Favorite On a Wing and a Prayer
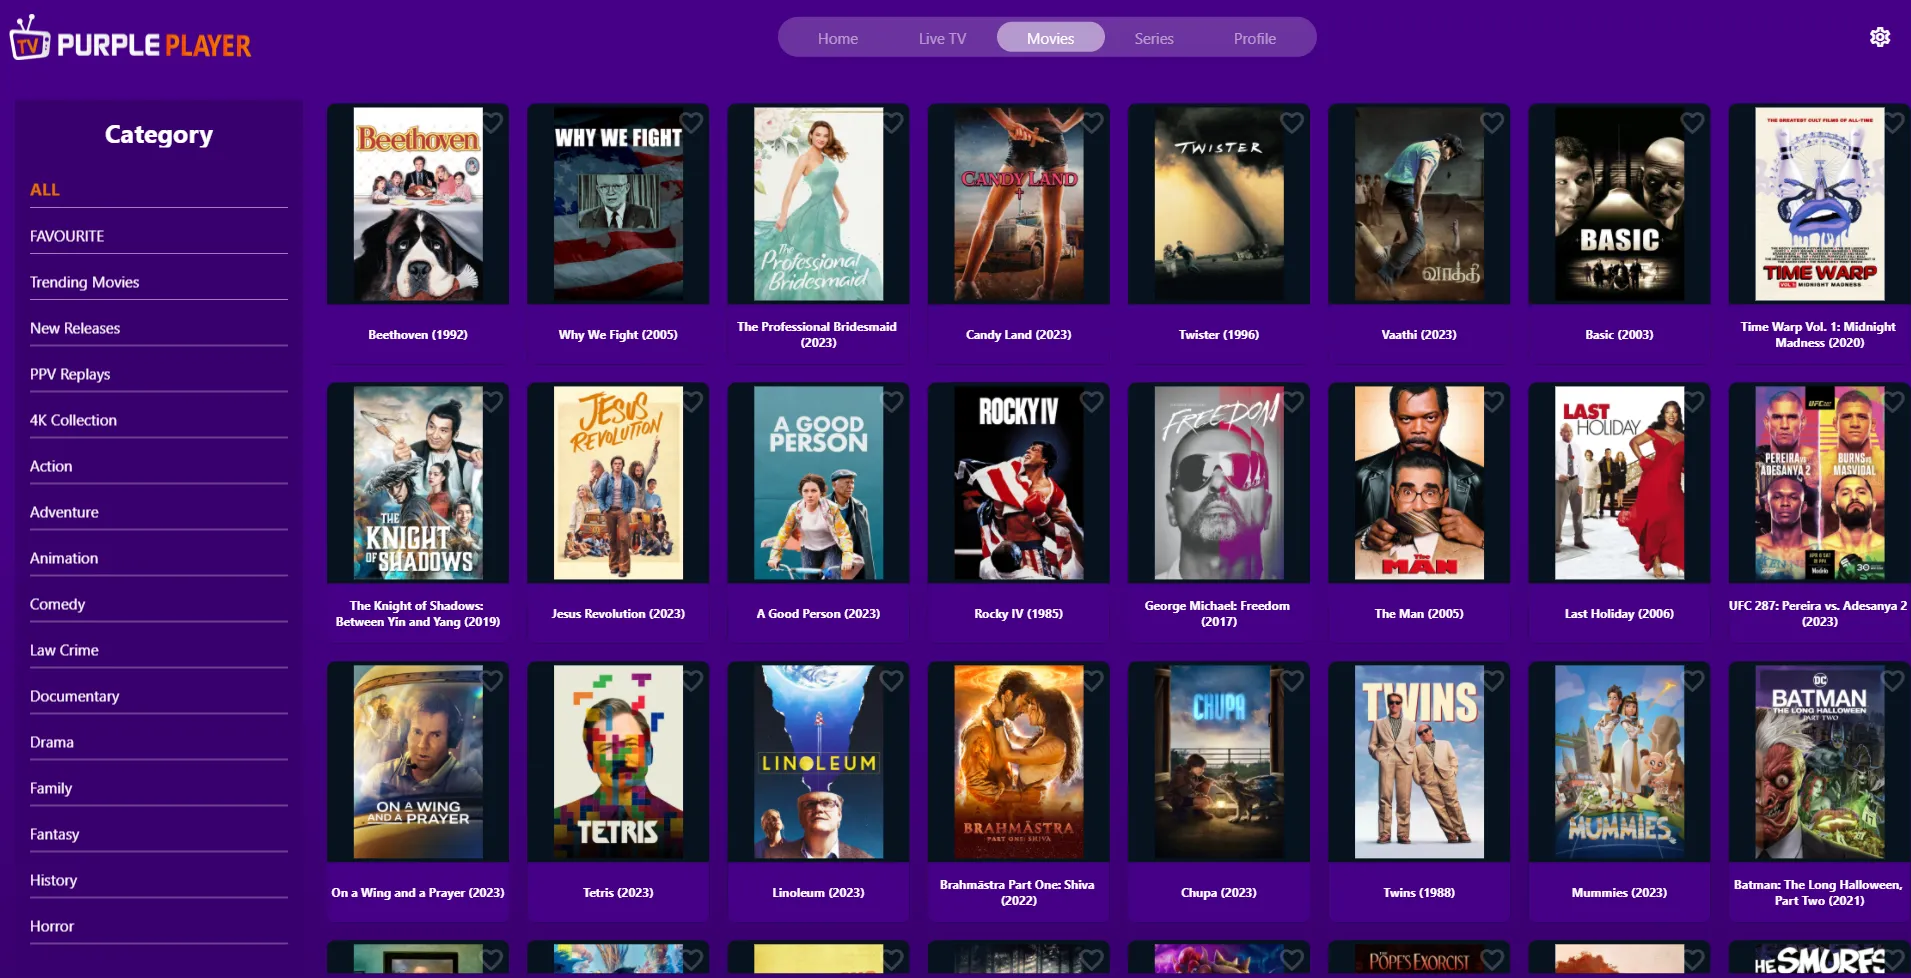The width and height of the screenshot is (1911, 978). tap(492, 680)
